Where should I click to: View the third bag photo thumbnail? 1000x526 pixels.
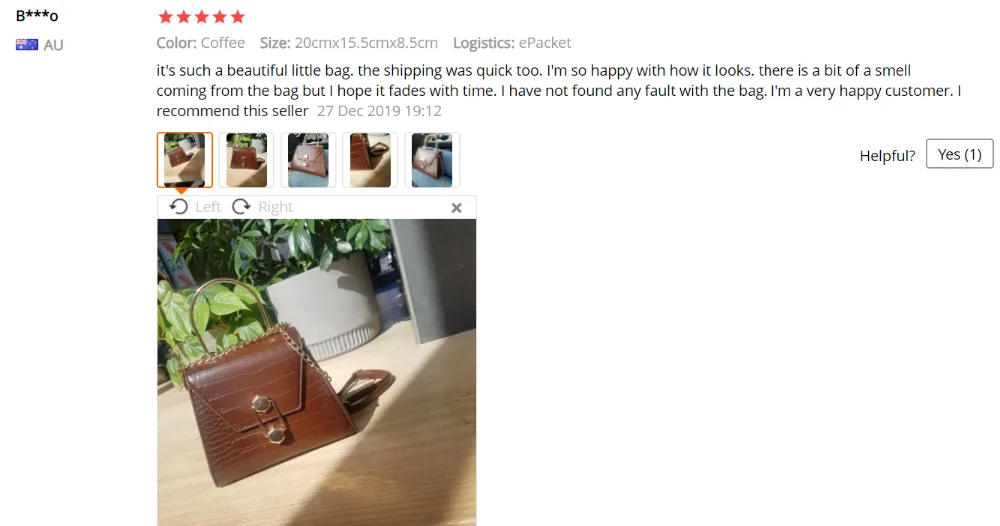[x=308, y=159]
